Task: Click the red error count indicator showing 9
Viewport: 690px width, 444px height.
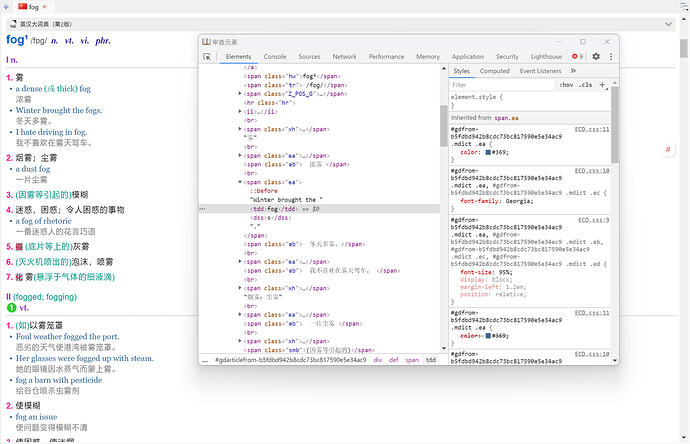Action: coord(577,56)
